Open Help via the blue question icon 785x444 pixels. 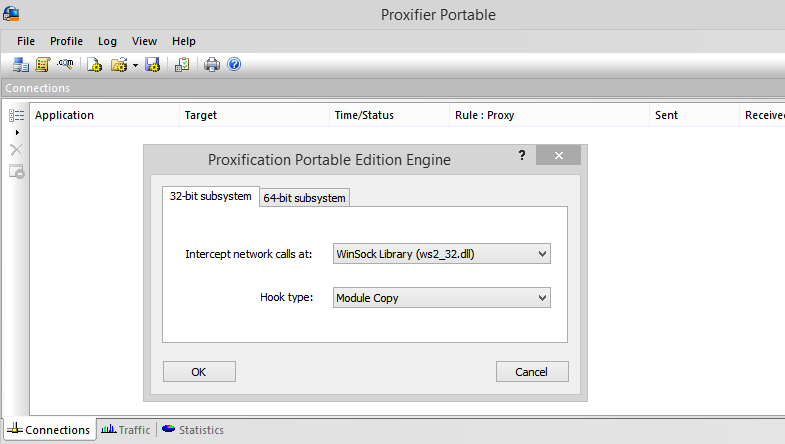pos(234,64)
